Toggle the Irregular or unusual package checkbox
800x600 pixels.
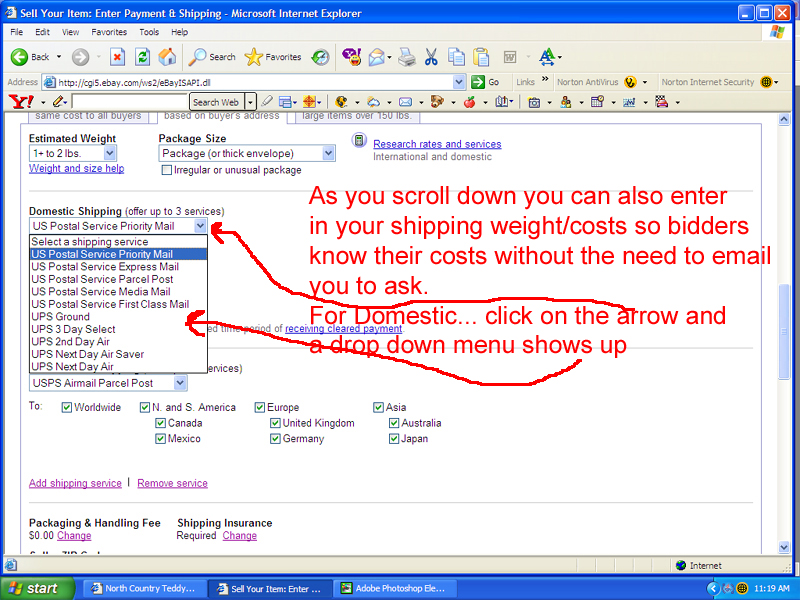coord(167,170)
